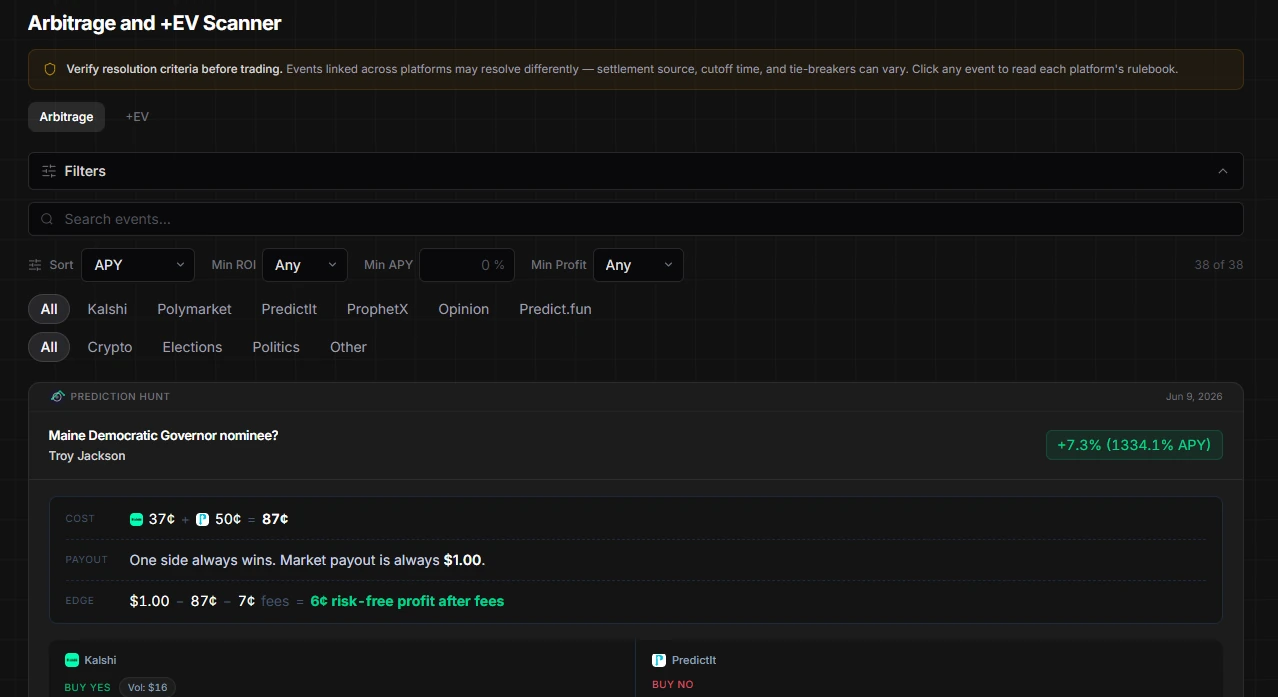Click the search magnifier icon
This screenshot has height=697, width=1278.
(47, 219)
